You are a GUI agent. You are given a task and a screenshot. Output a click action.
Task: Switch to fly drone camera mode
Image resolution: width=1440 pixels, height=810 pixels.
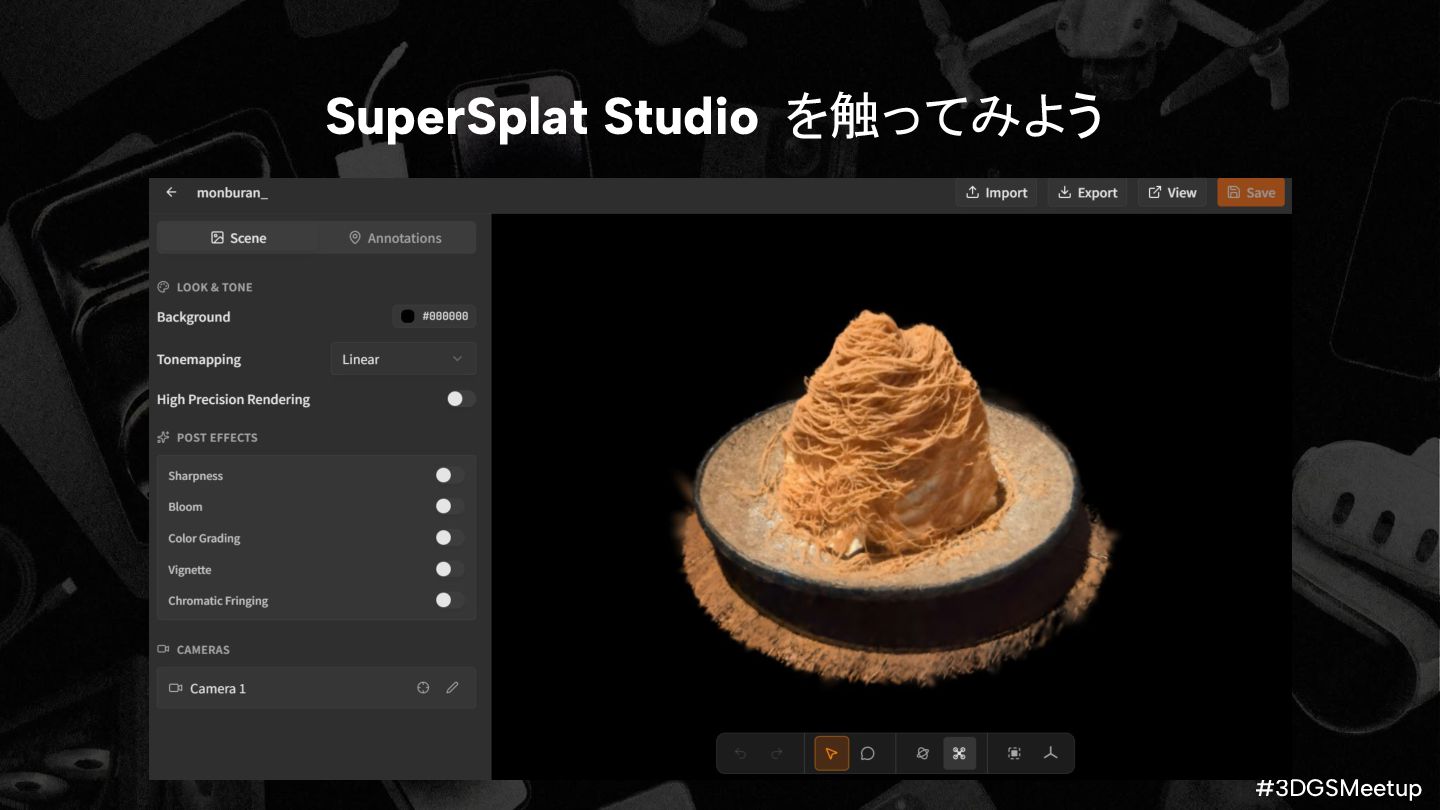pyautogui.click(x=959, y=754)
